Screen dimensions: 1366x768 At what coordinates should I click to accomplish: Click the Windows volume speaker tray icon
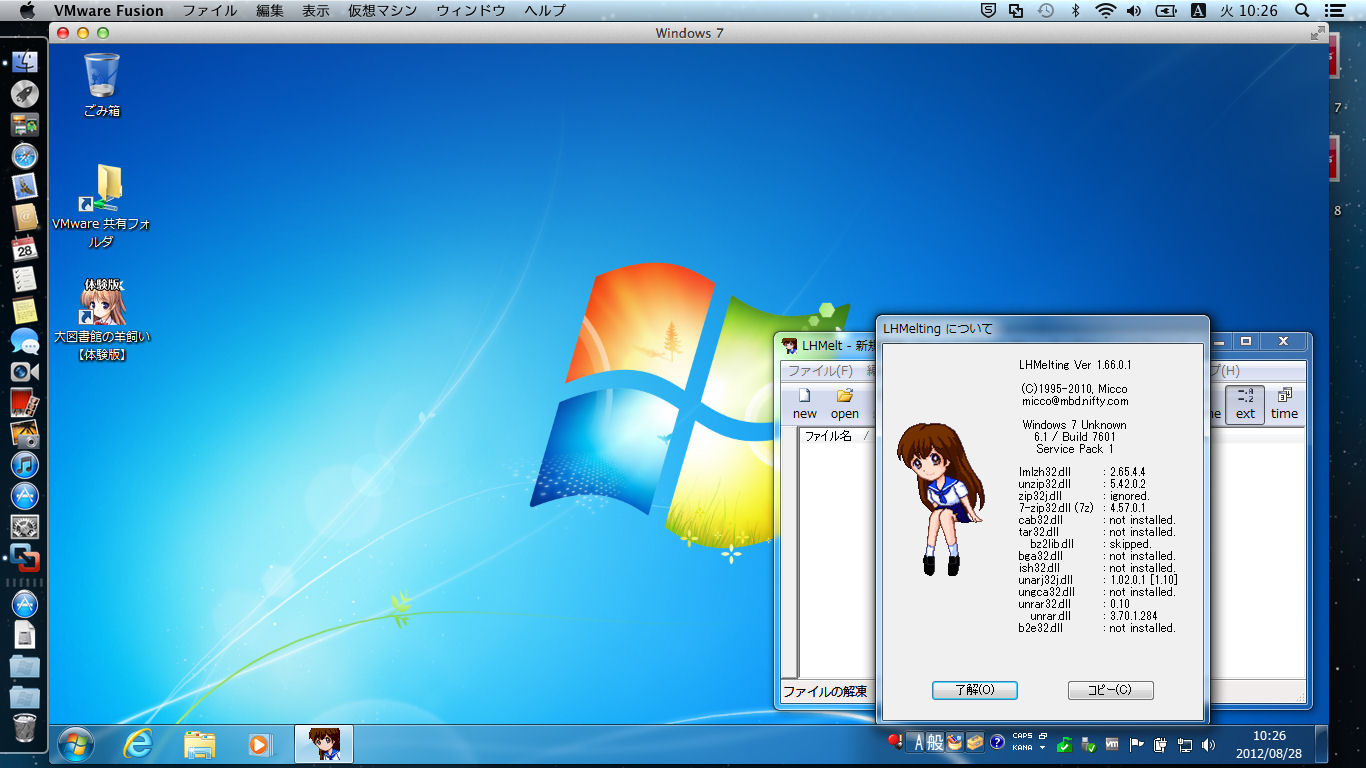point(1209,744)
